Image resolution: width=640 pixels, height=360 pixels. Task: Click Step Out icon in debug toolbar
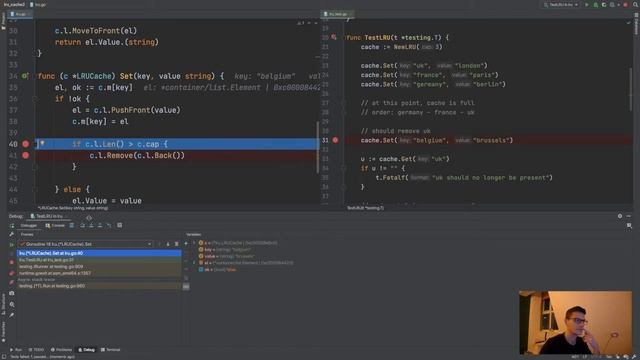pyautogui.click(x=100, y=225)
